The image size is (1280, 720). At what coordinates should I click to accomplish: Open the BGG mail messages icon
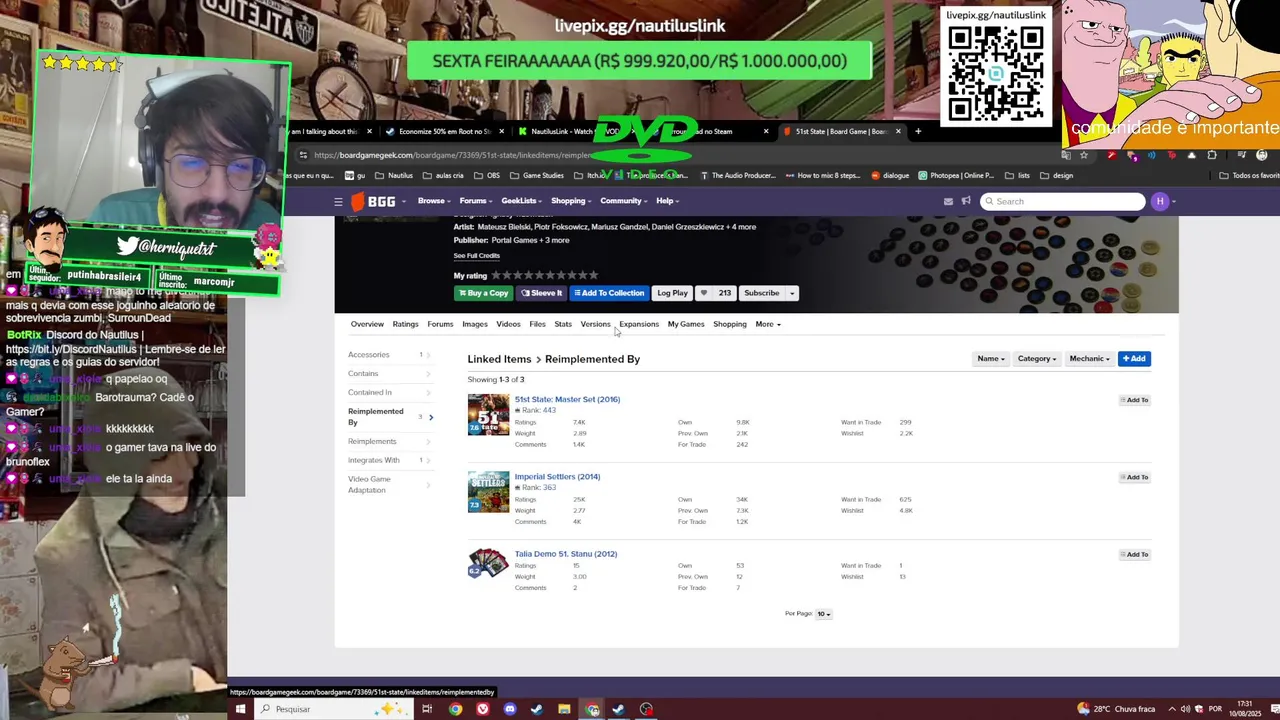948,201
